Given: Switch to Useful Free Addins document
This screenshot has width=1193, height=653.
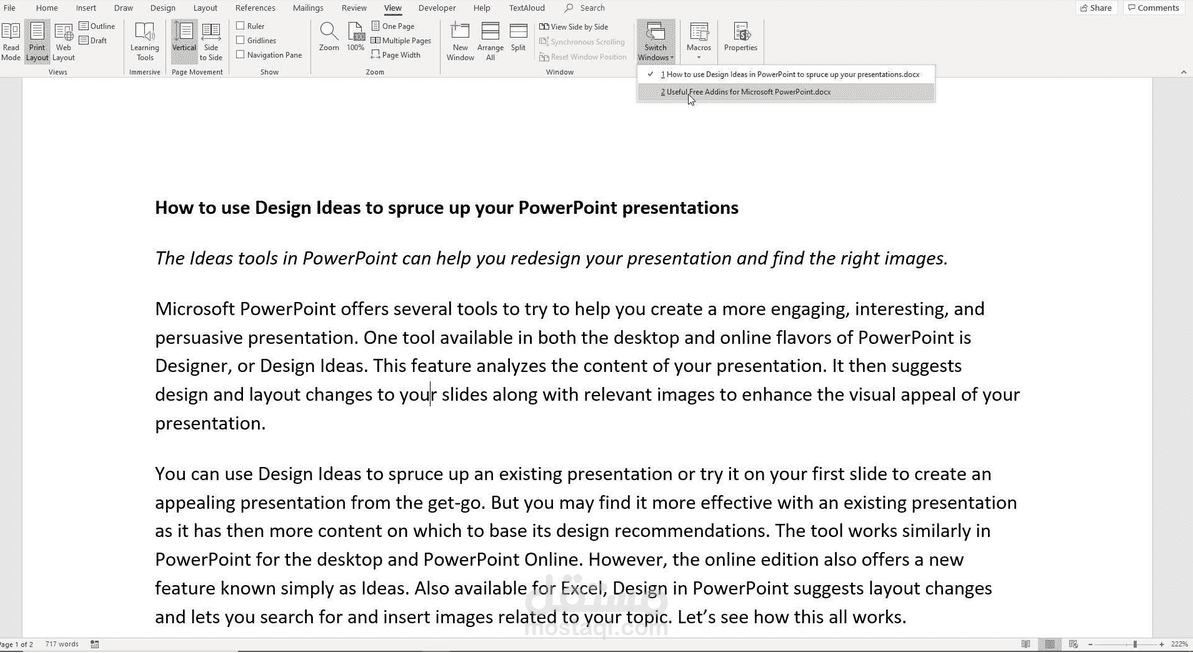Looking at the screenshot, I should pyautogui.click(x=786, y=92).
